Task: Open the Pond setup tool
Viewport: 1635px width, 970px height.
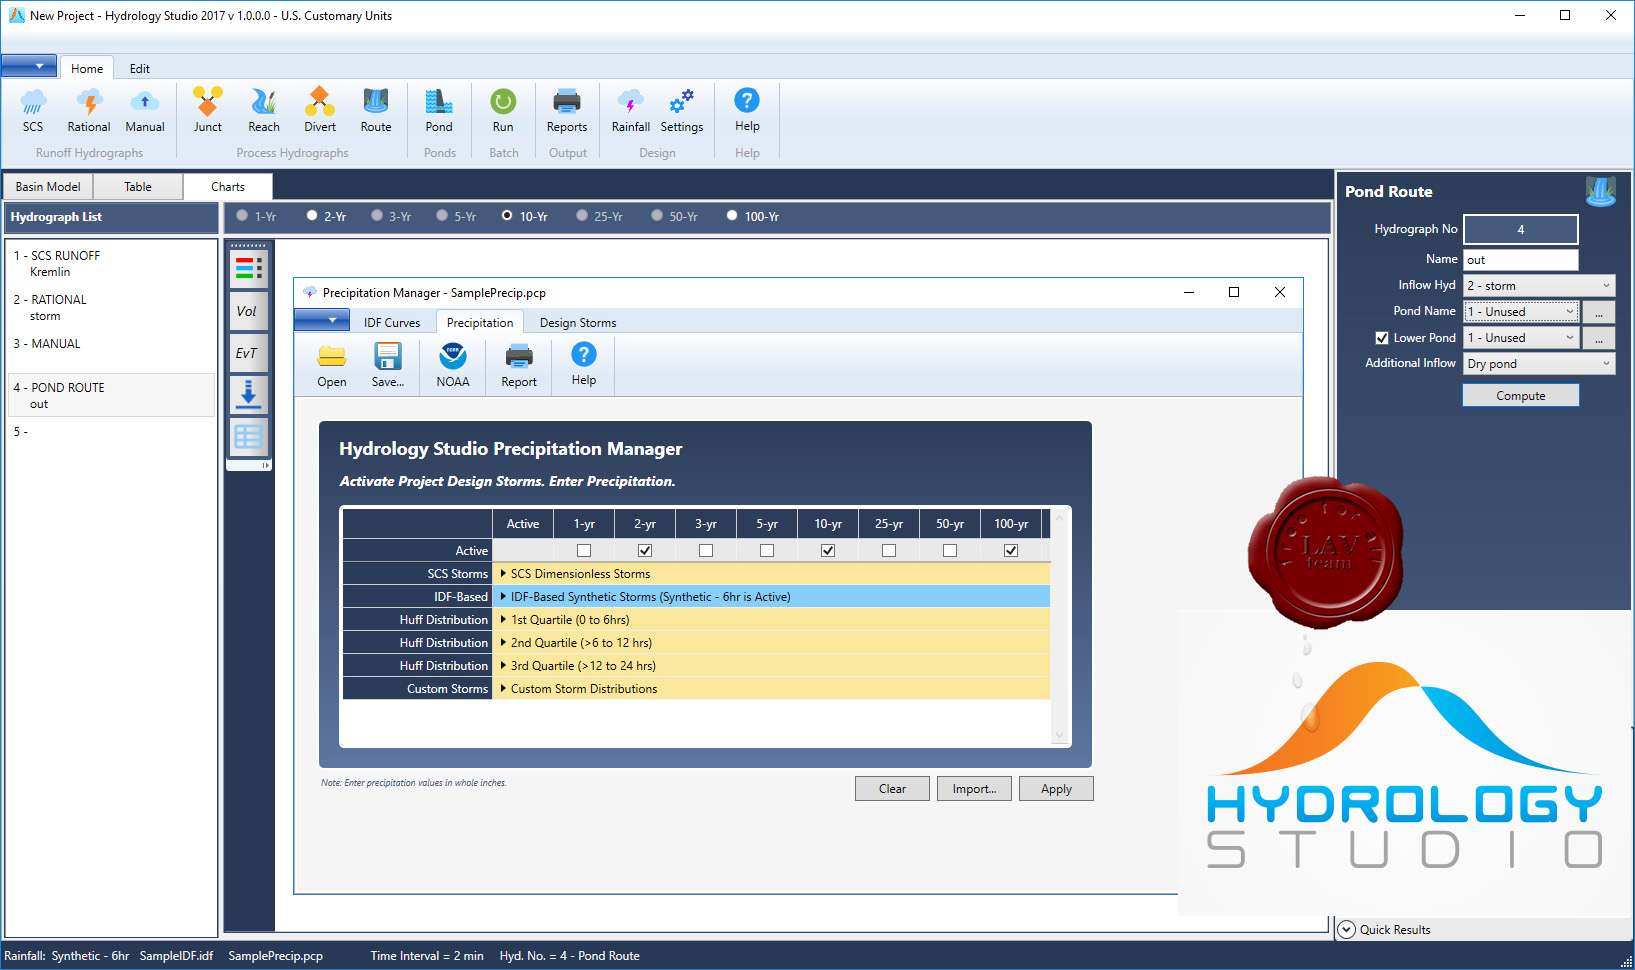Action: pyautogui.click(x=439, y=111)
